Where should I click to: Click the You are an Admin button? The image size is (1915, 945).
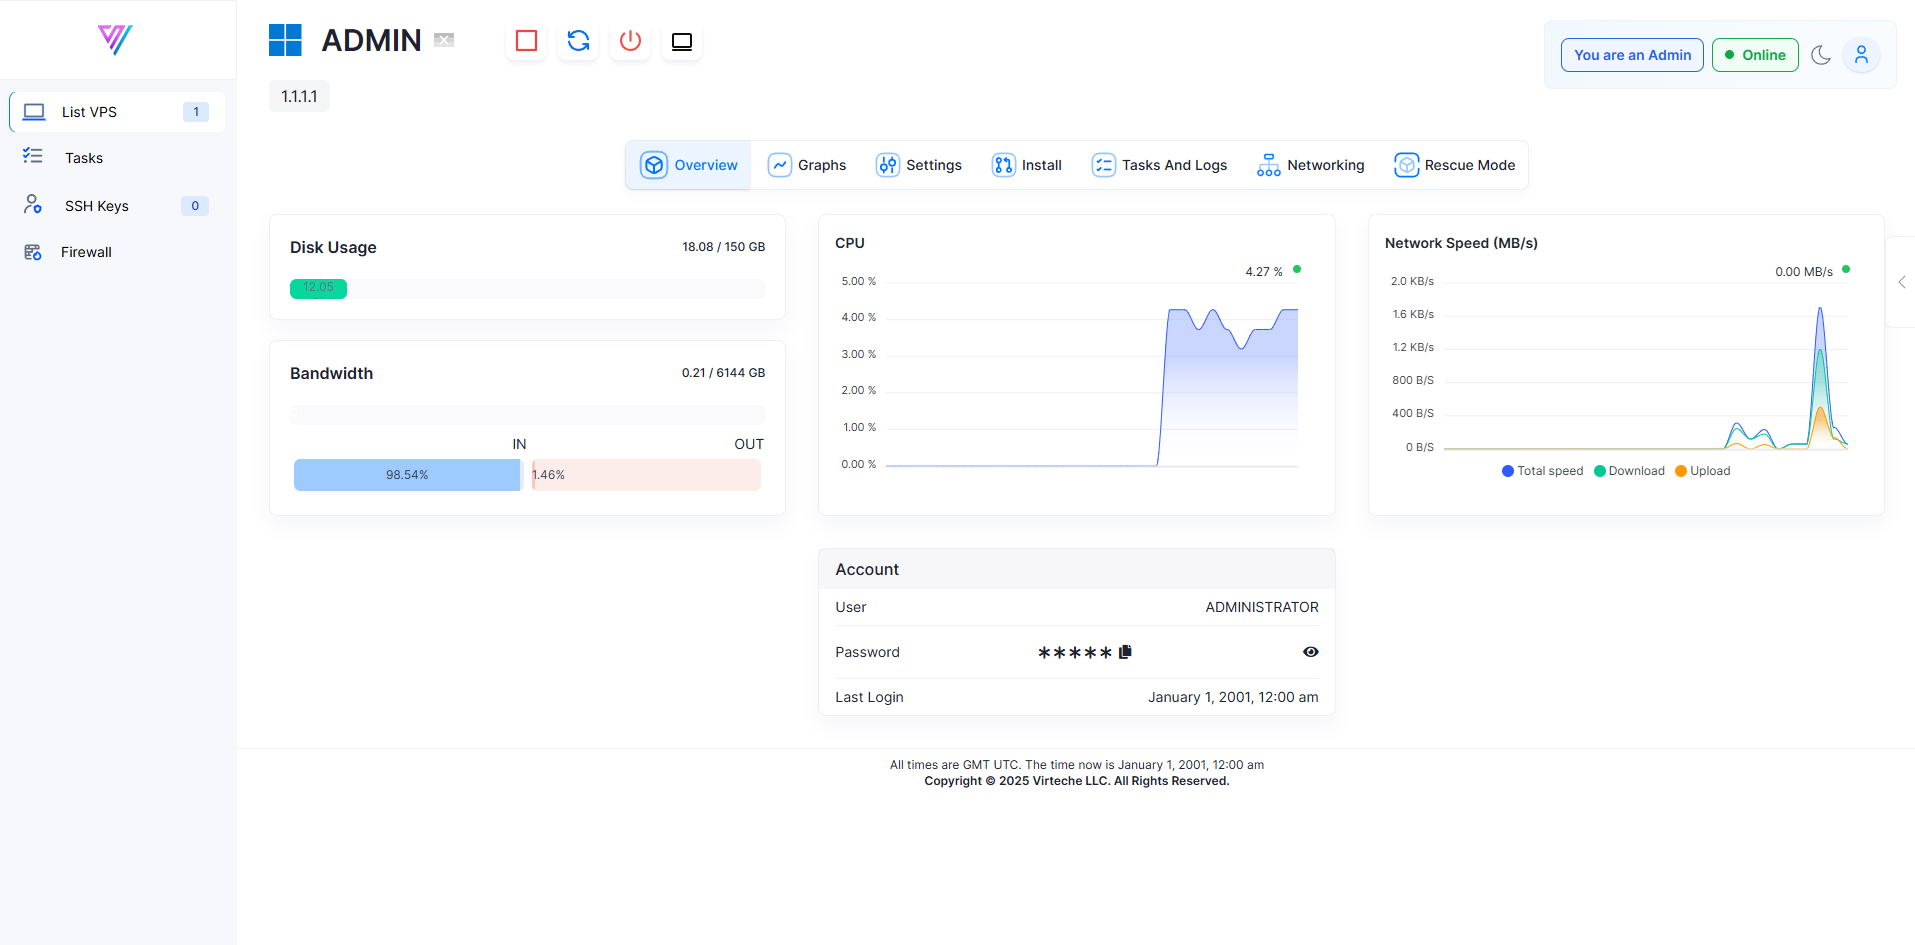coord(1632,55)
